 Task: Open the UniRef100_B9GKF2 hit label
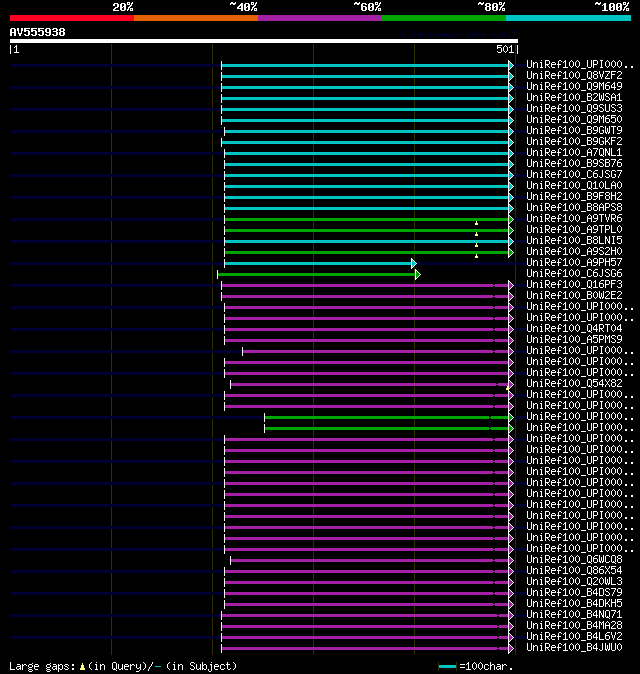(574, 141)
